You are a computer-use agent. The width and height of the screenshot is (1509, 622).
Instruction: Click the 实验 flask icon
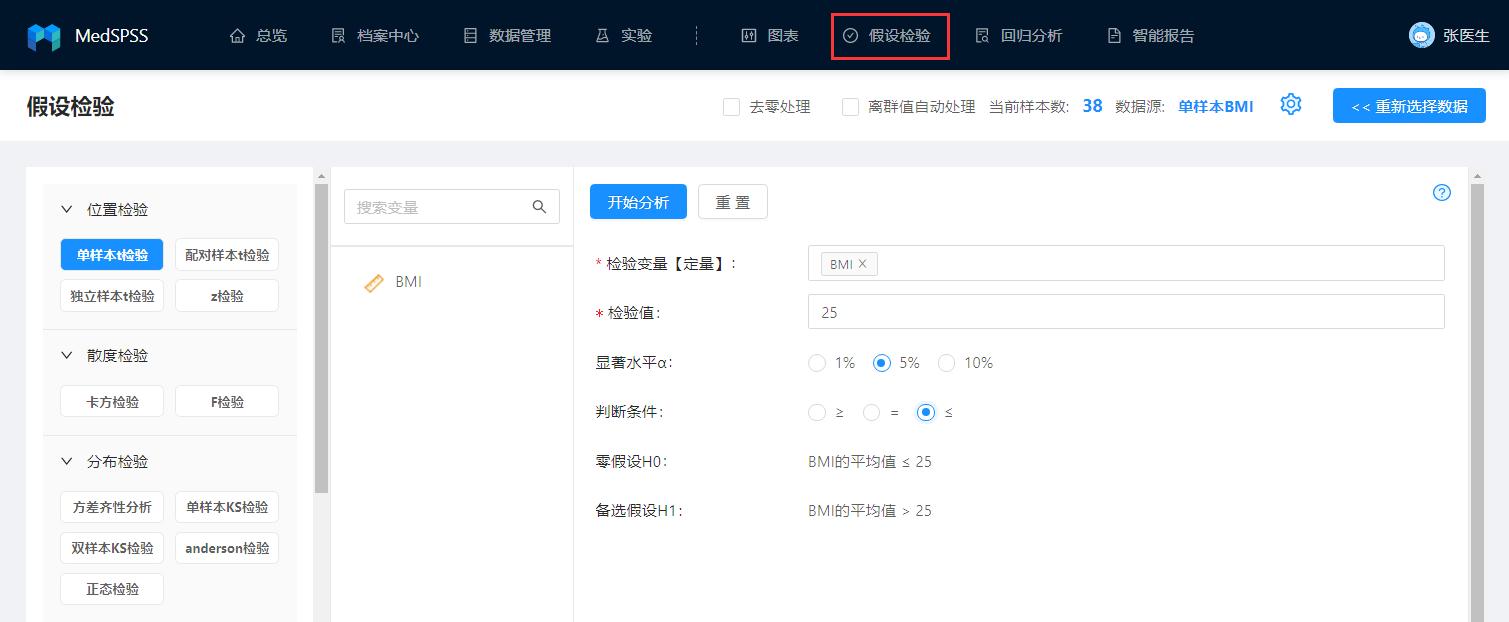point(602,34)
